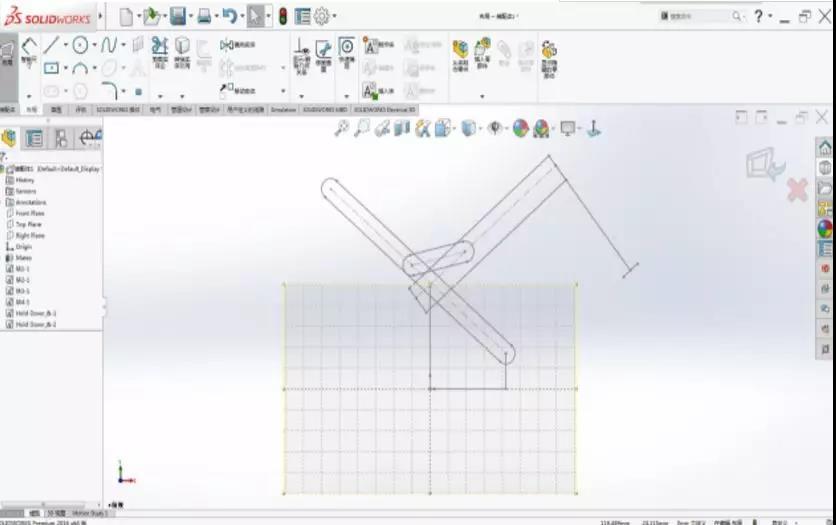Click the Rebuild traffic light icon
This screenshot has height=525, width=836.
(283, 17)
